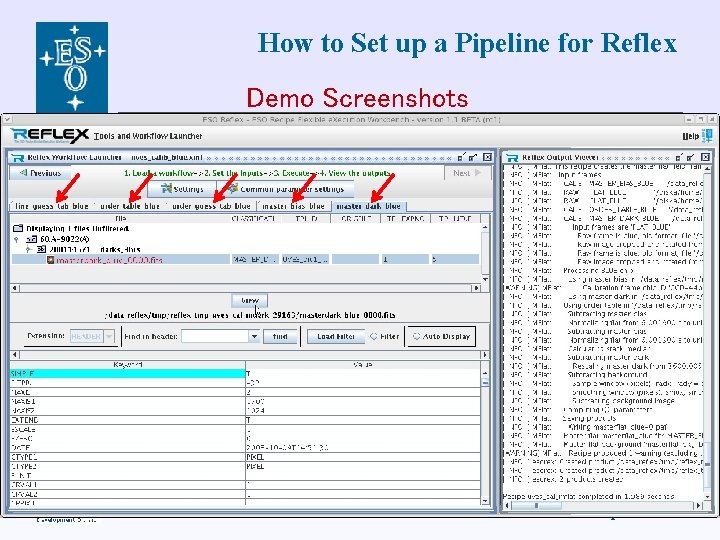Open the Help menu in Reflex header
Image resolution: width=720 pixels, height=540 pixels.
[x=691, y=136]
